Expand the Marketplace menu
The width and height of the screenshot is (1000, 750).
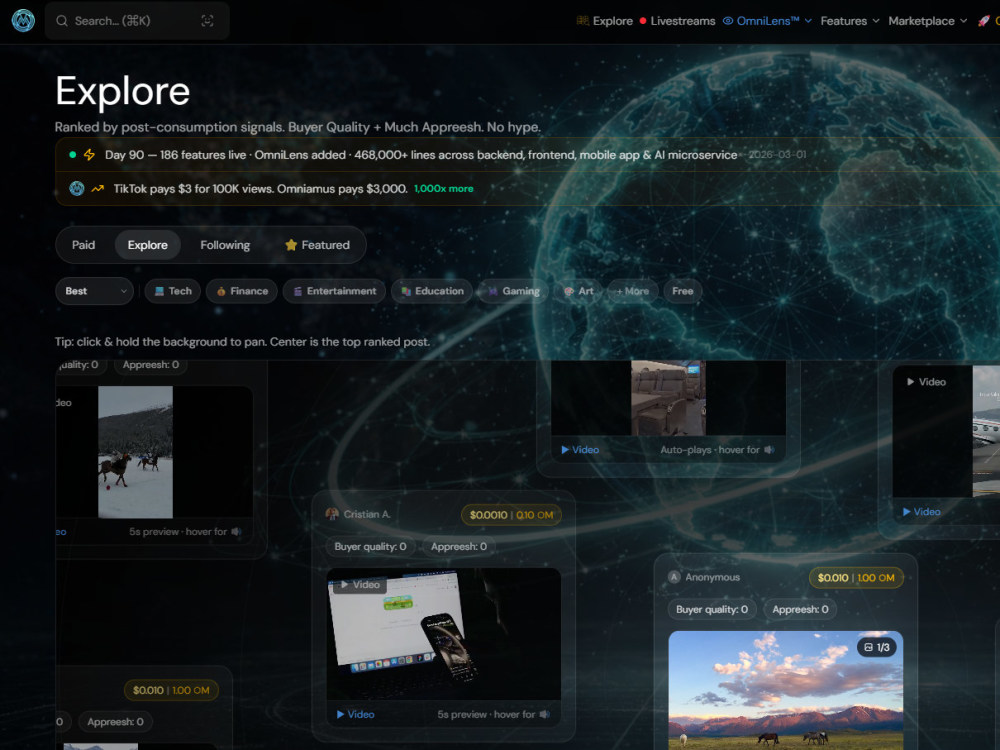[x=927, y=21]
